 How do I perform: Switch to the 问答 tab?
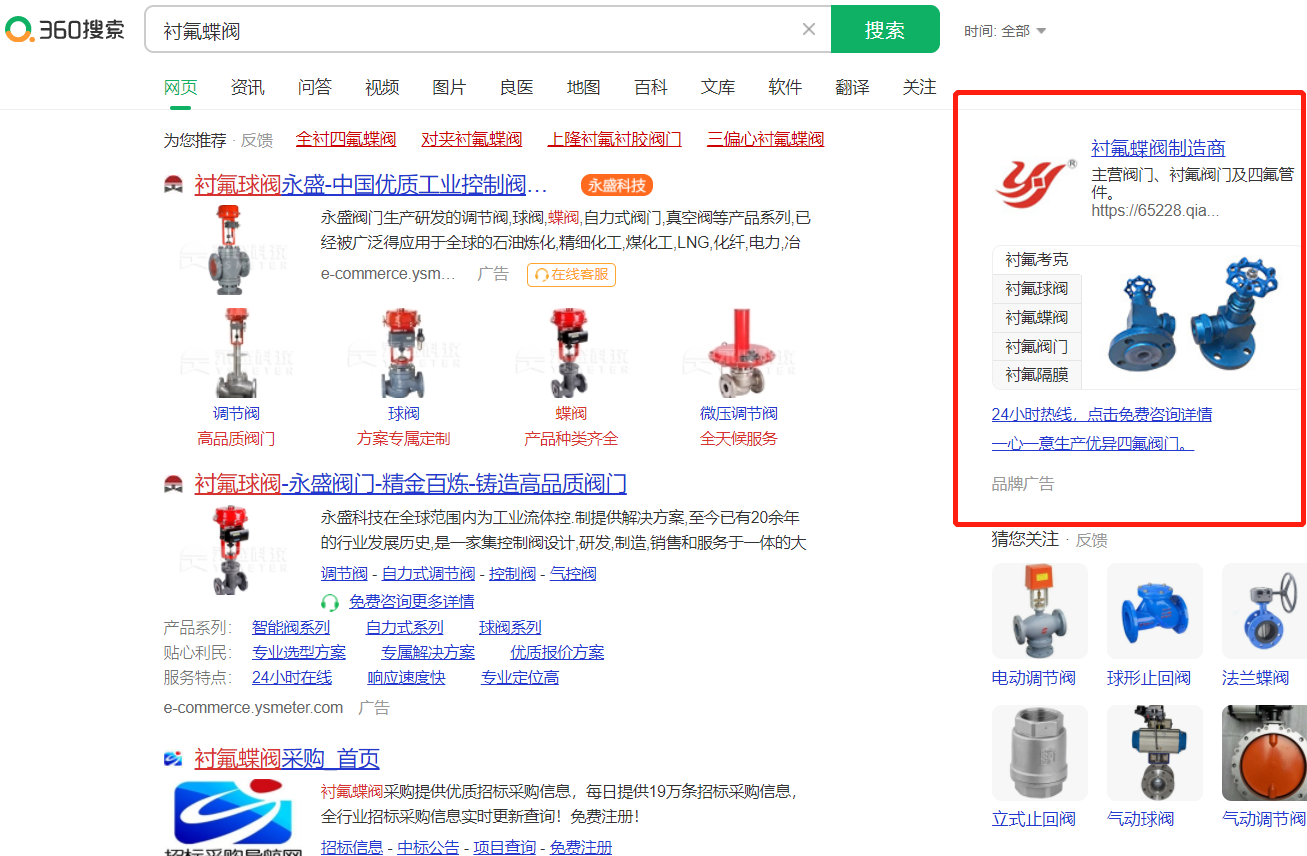click(315, 87)
